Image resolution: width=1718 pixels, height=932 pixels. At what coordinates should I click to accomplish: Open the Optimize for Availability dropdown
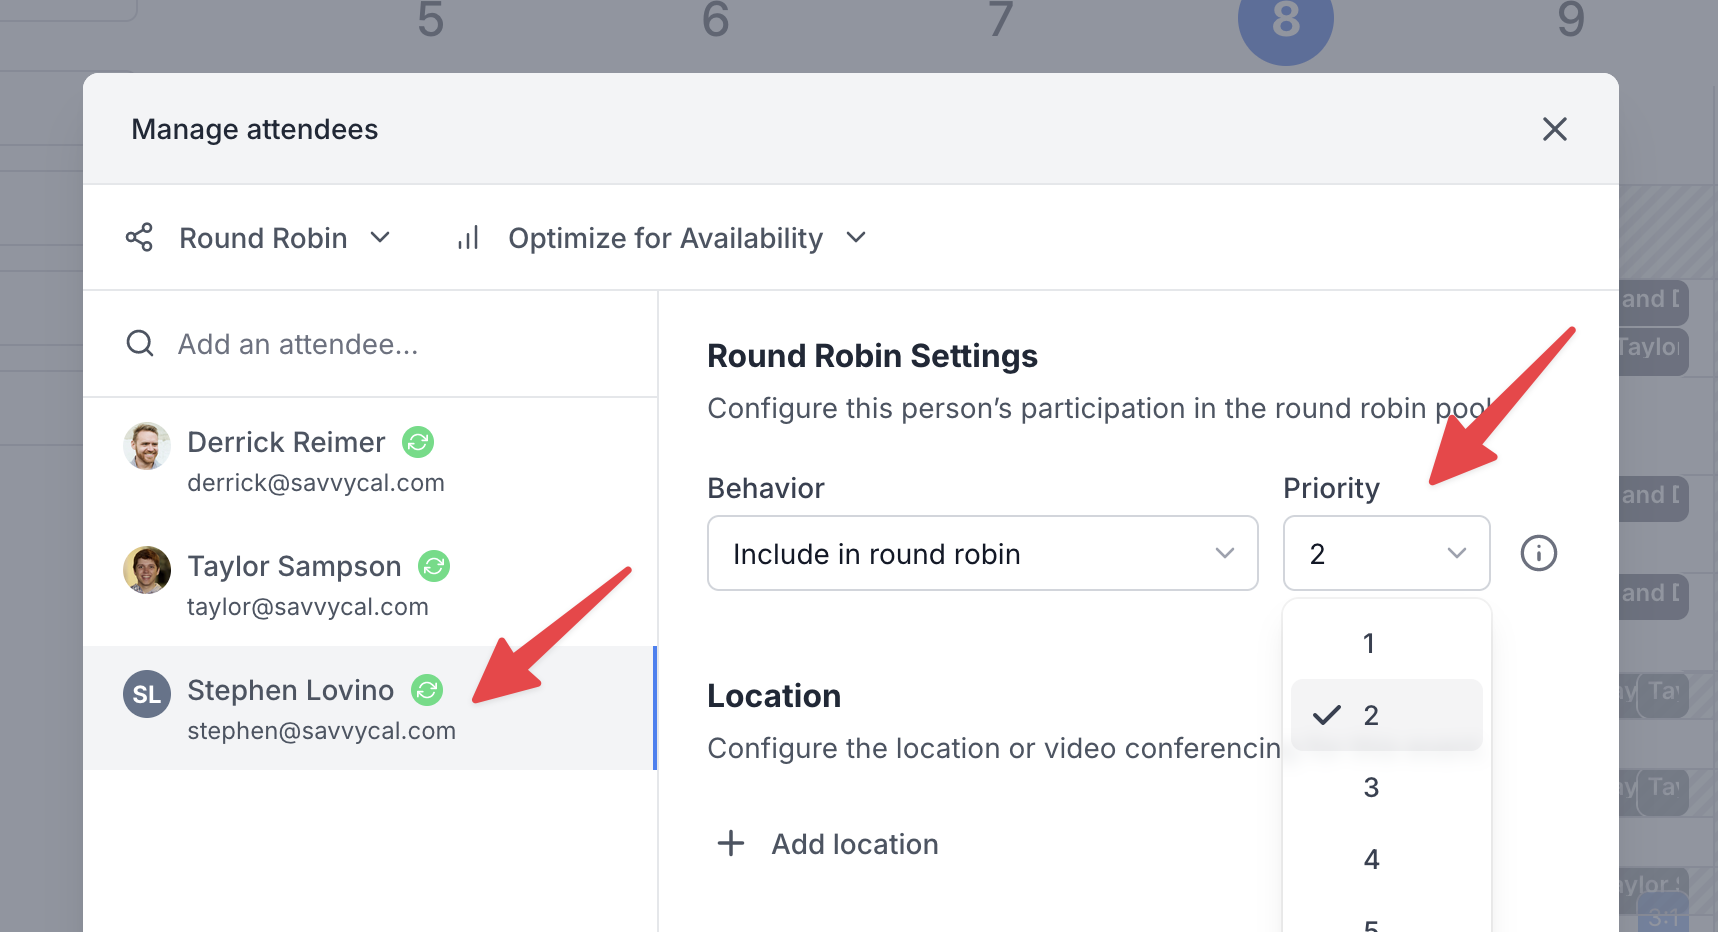(x=686, y=237)
